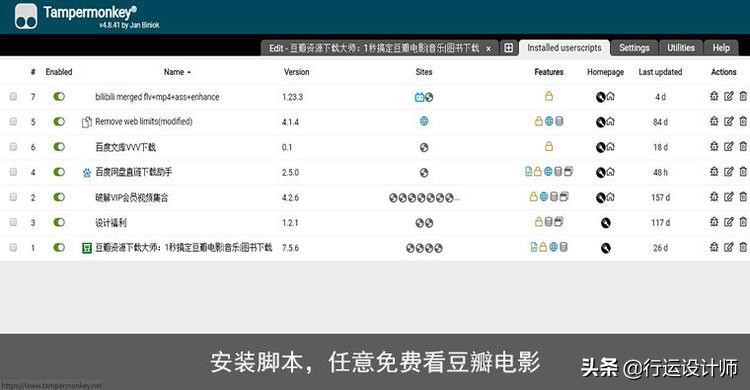Open 豆瓣资源下载大师 script name link
The height and width of the screenshot is (390, 750).
click(x=183, y=247)
